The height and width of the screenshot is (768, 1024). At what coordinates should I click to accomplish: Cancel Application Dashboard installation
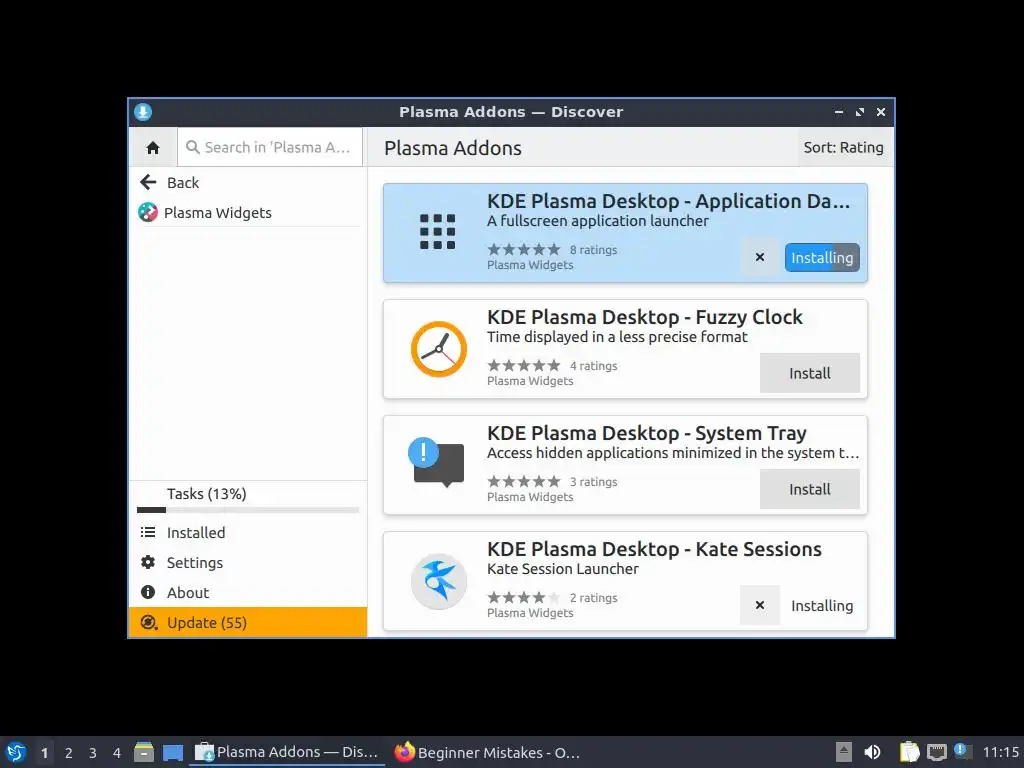(x=760, y=257)
